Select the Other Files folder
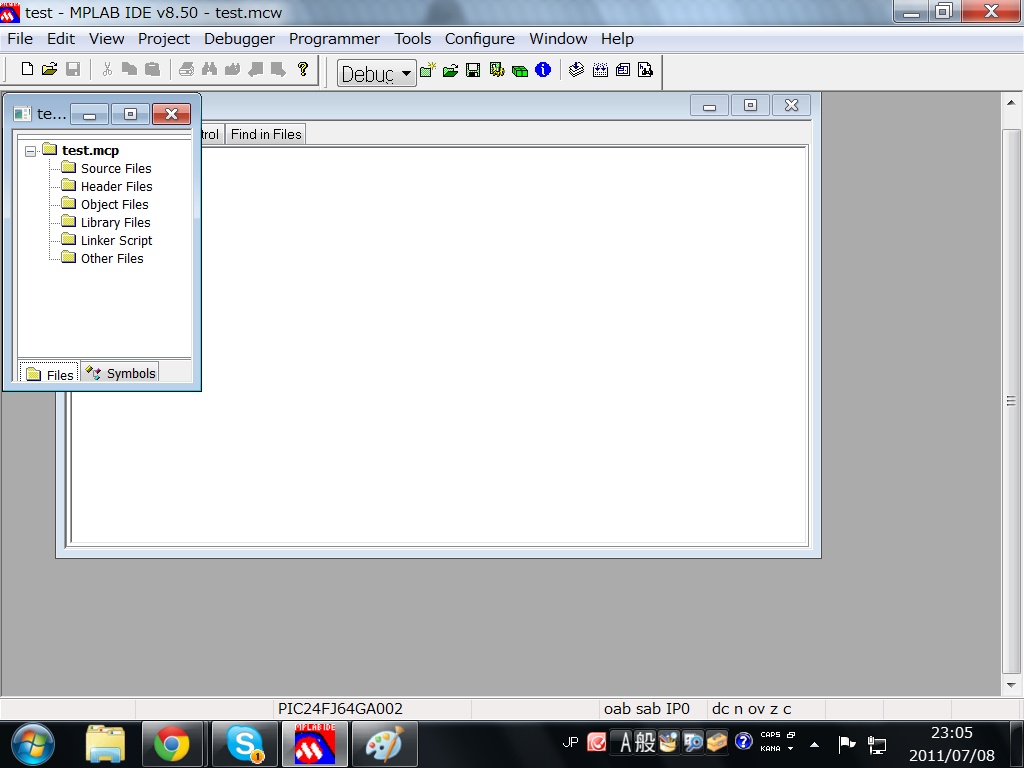The image size is (1024, 768). click(112, 259)
